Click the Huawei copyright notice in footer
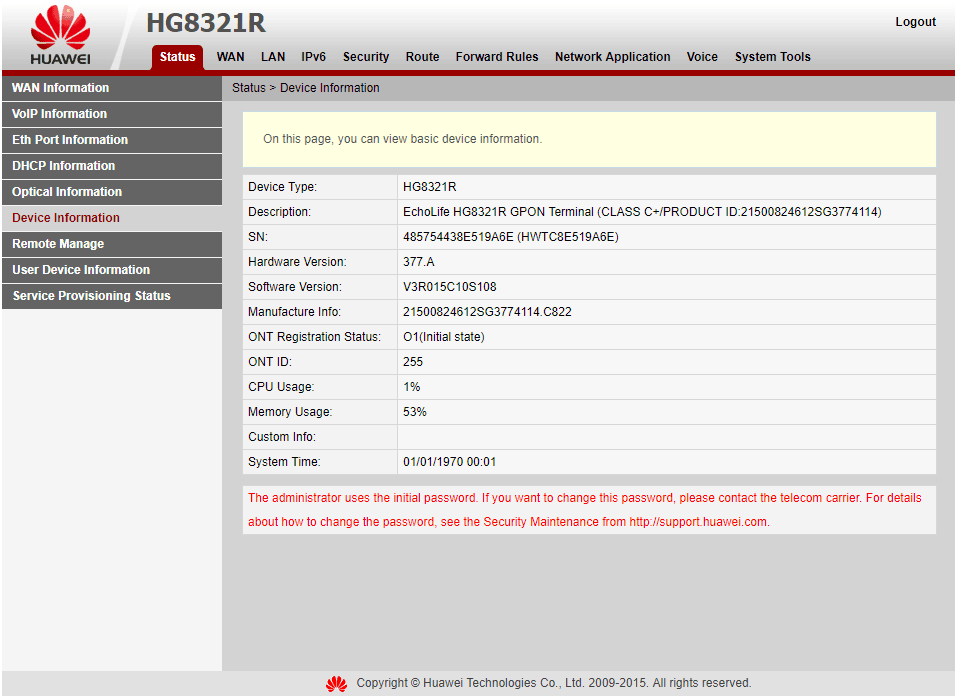This screenshot has height=698, width=955. point(554,683)
